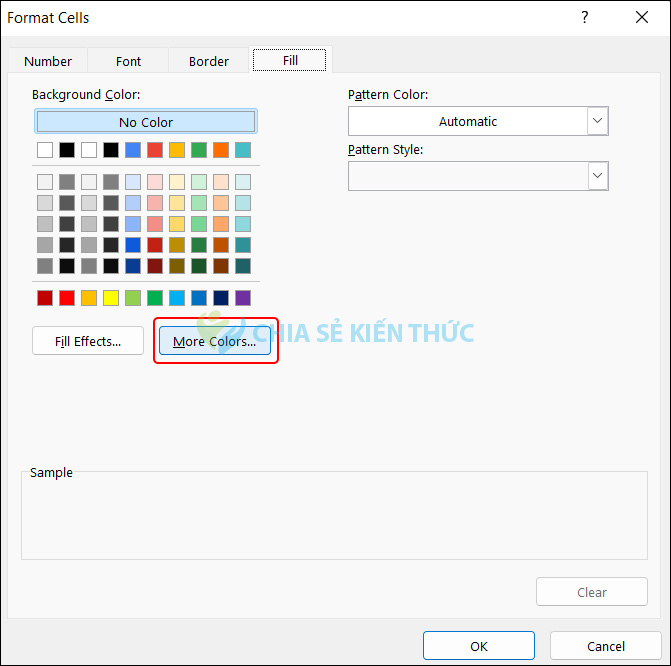
Task: Choose light green in bottom standard colors row
Action: pos(133,298)
